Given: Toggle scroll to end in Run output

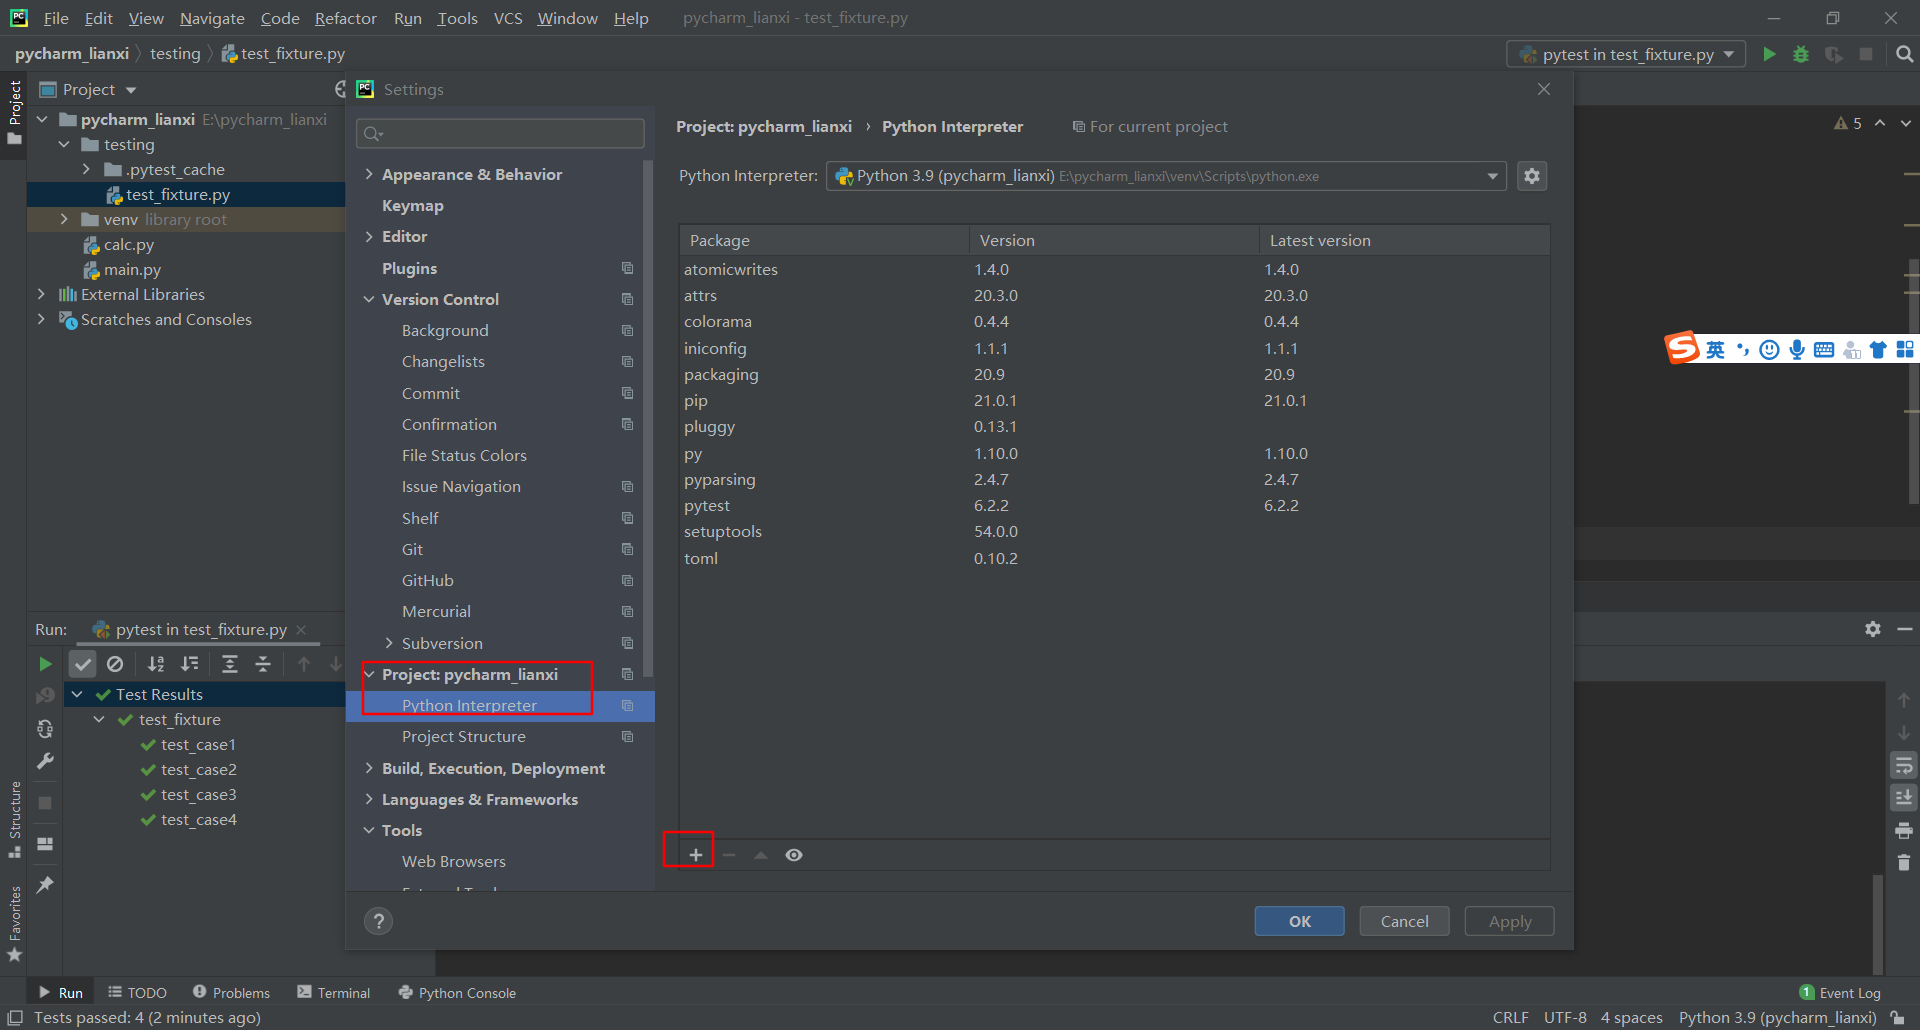Looking at the screenshot, I should [1904, 798].
